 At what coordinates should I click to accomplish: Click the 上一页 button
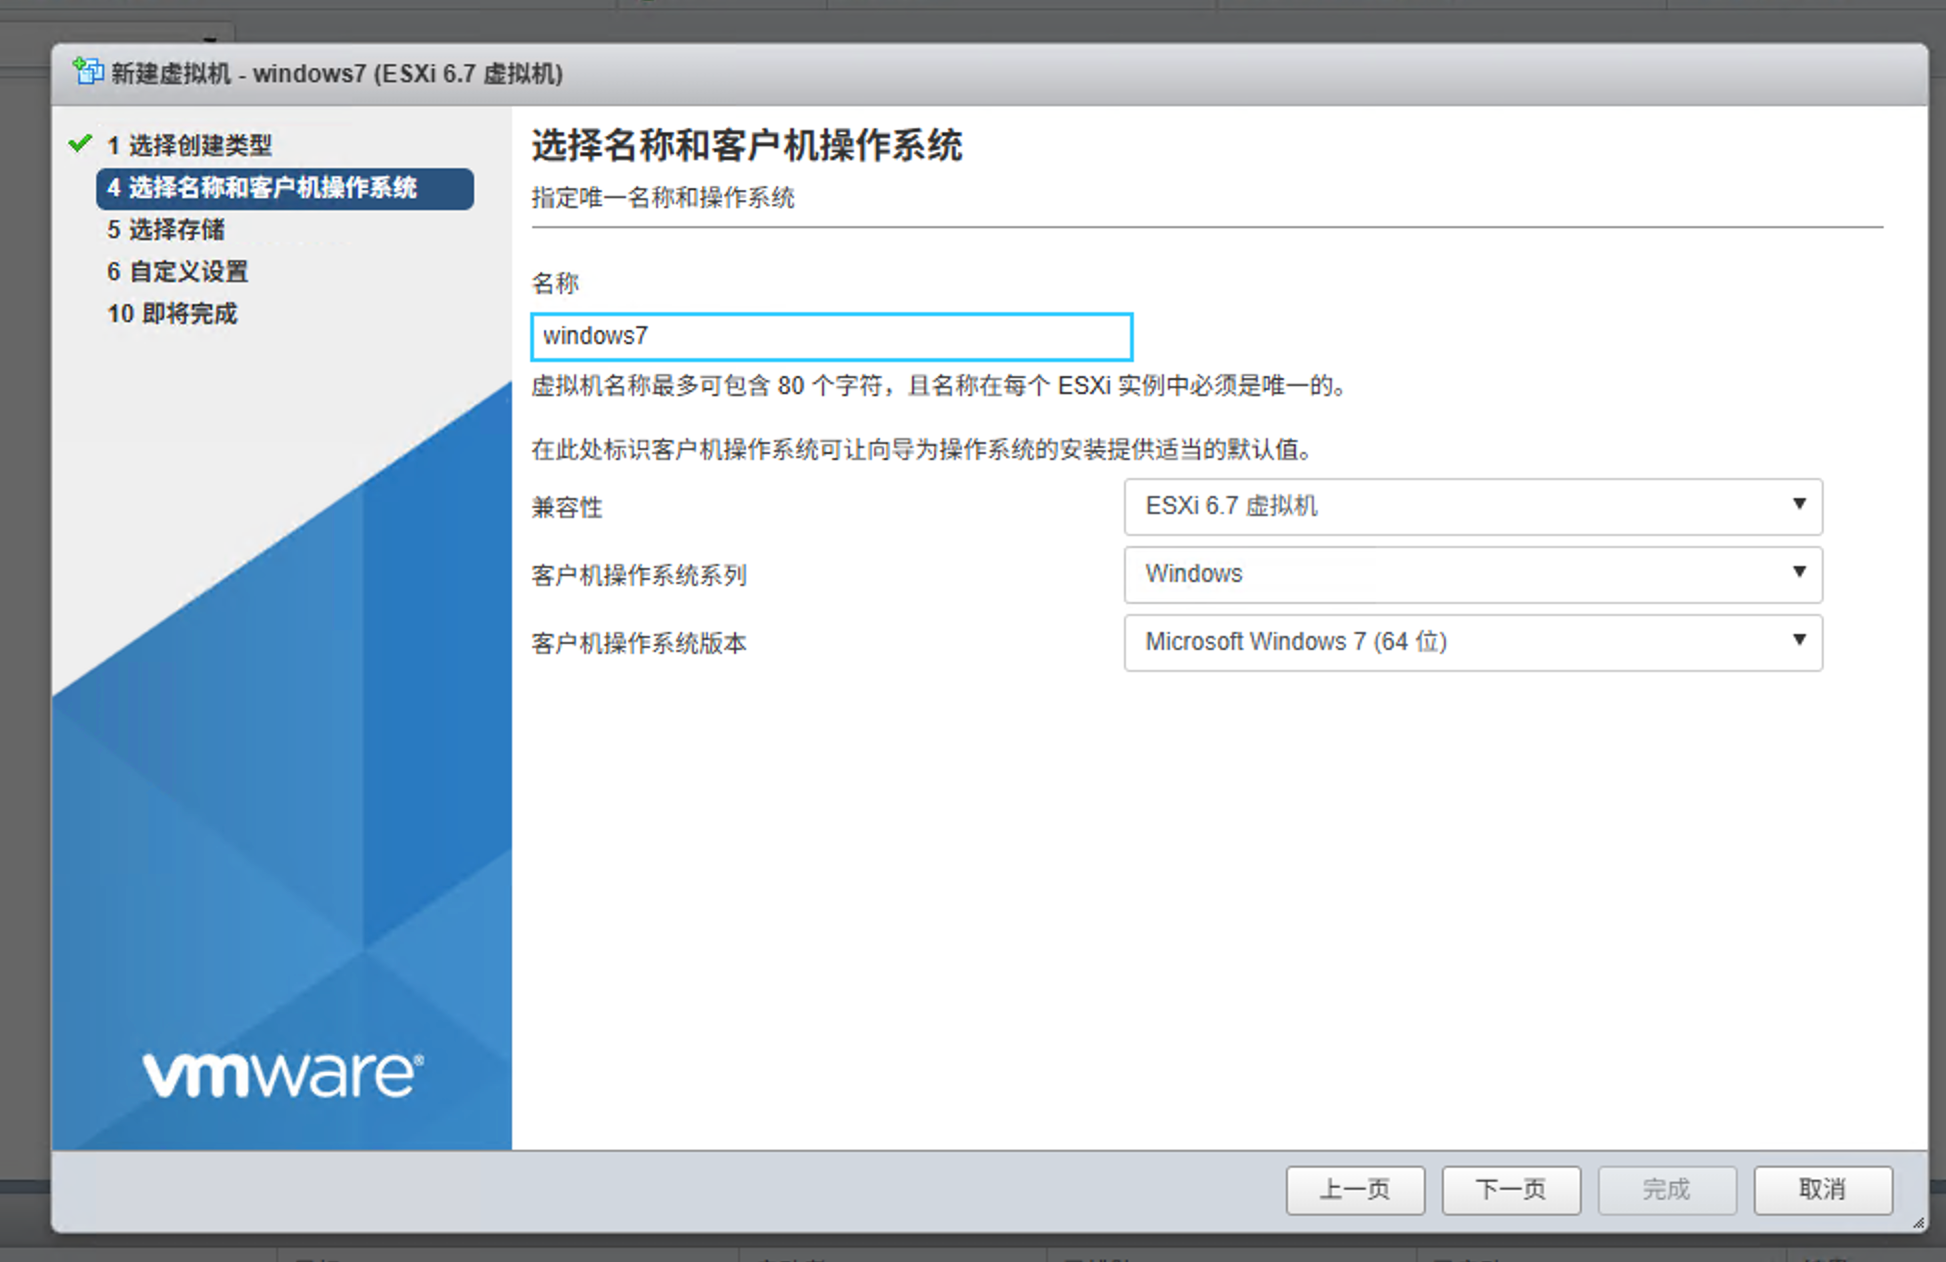(1355, 1190)
